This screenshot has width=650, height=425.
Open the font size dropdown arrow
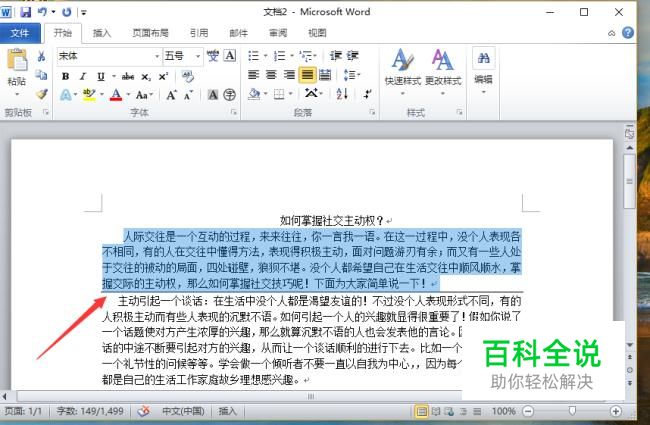[x=198, y=56]
